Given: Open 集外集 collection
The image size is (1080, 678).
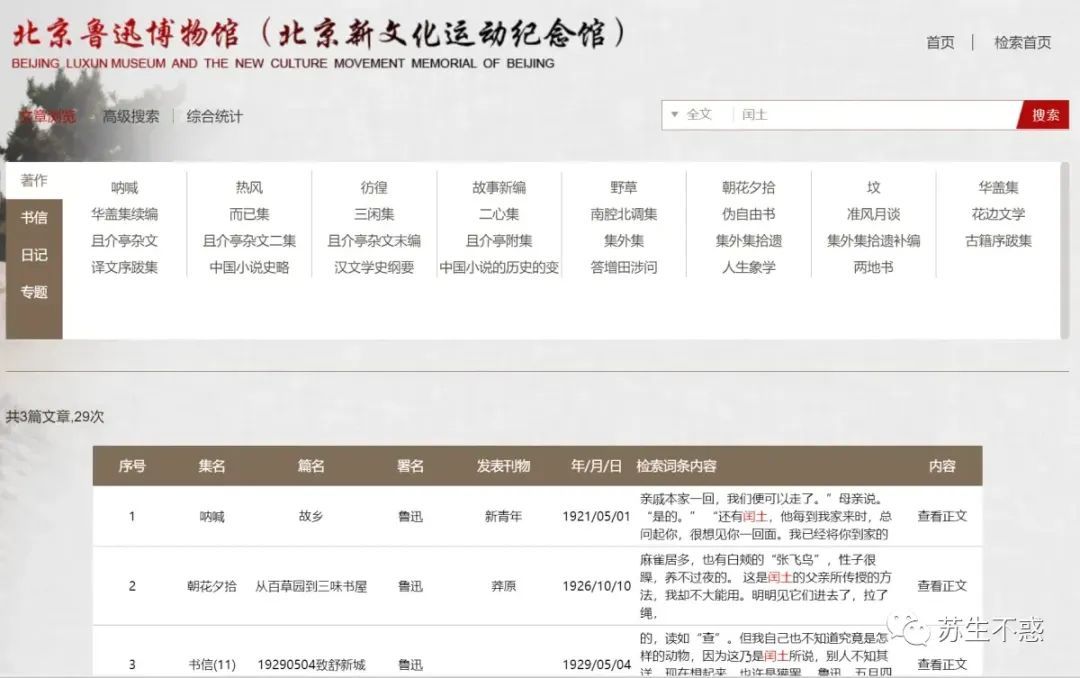Looking at the screenshot, I should coord(623,241).
